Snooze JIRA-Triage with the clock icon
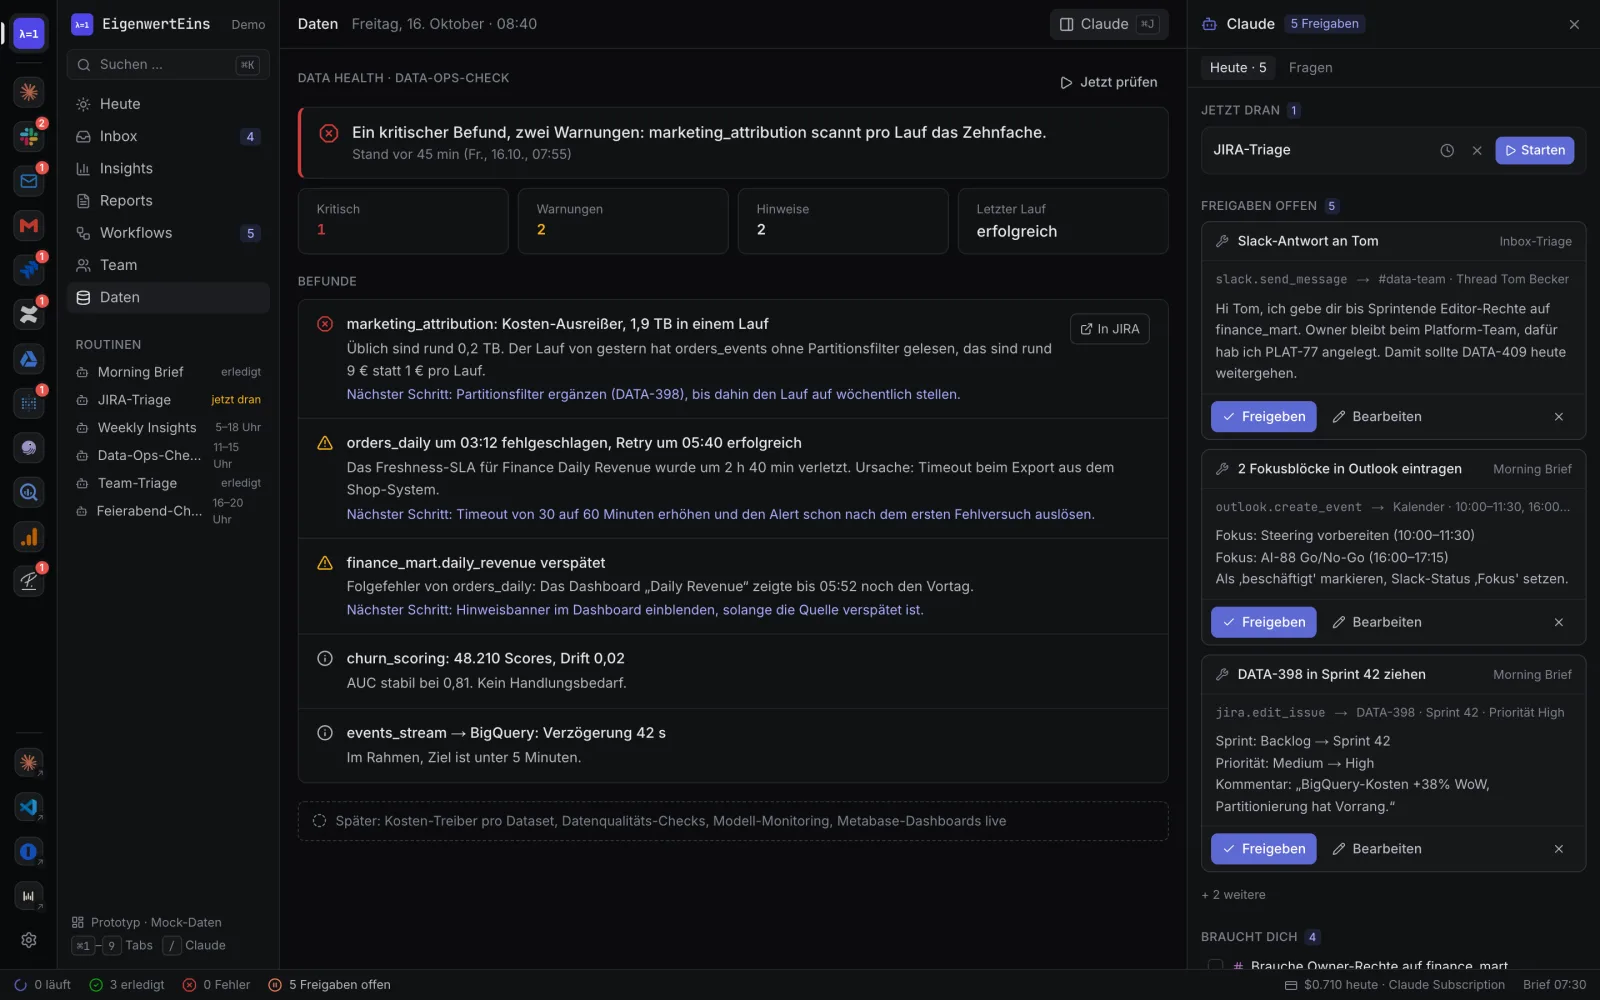Image resolution: width=1600 pixels, height=1000 pixels. 1447,150
